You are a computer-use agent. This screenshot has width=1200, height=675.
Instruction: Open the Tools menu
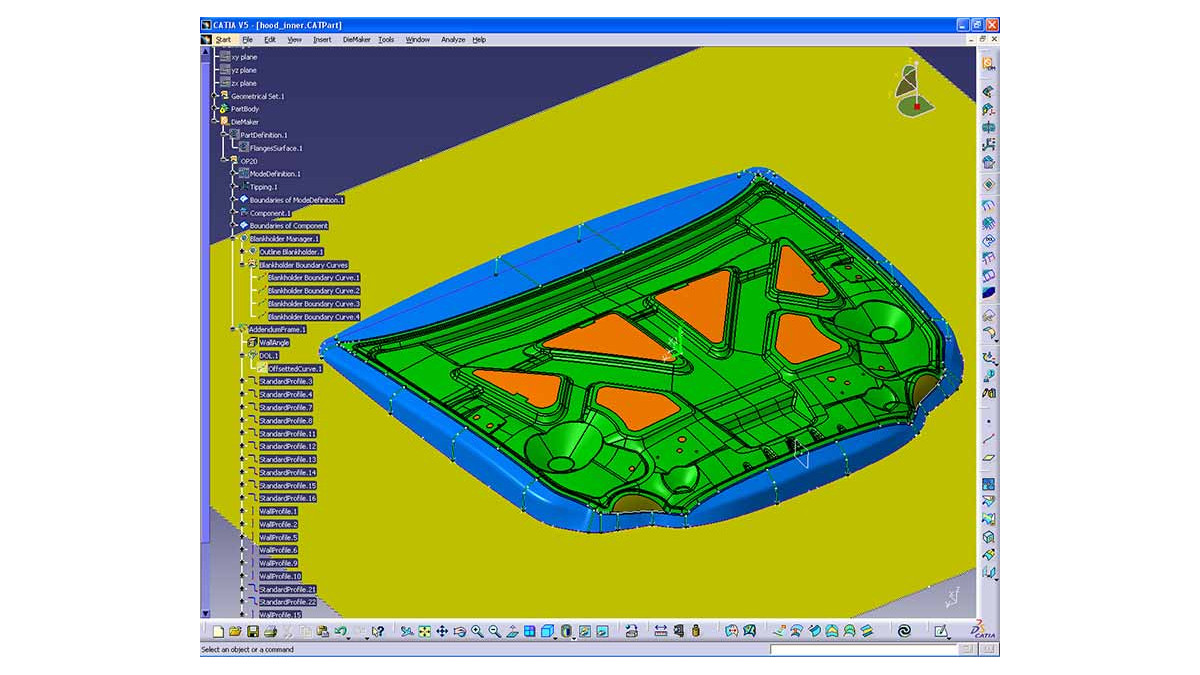click(386, 40)
